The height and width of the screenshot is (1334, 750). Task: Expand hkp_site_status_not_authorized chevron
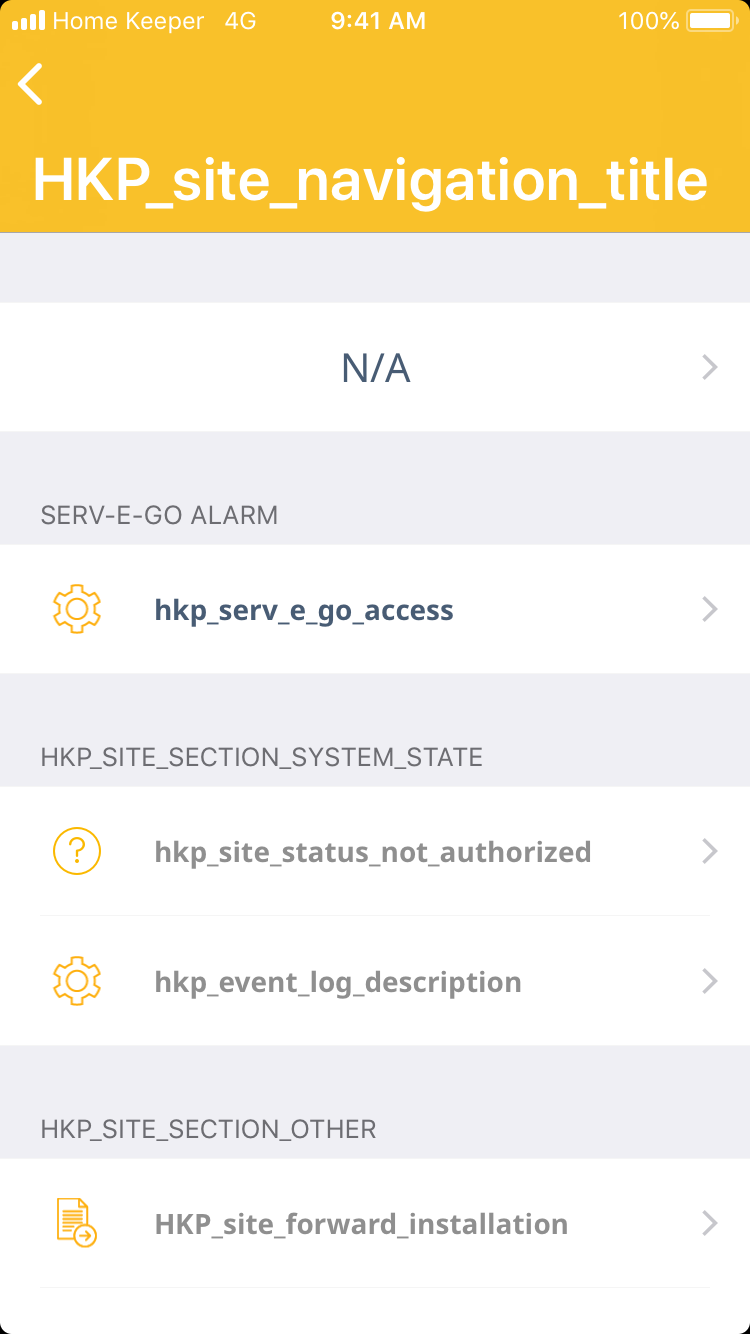pos(710,852)
